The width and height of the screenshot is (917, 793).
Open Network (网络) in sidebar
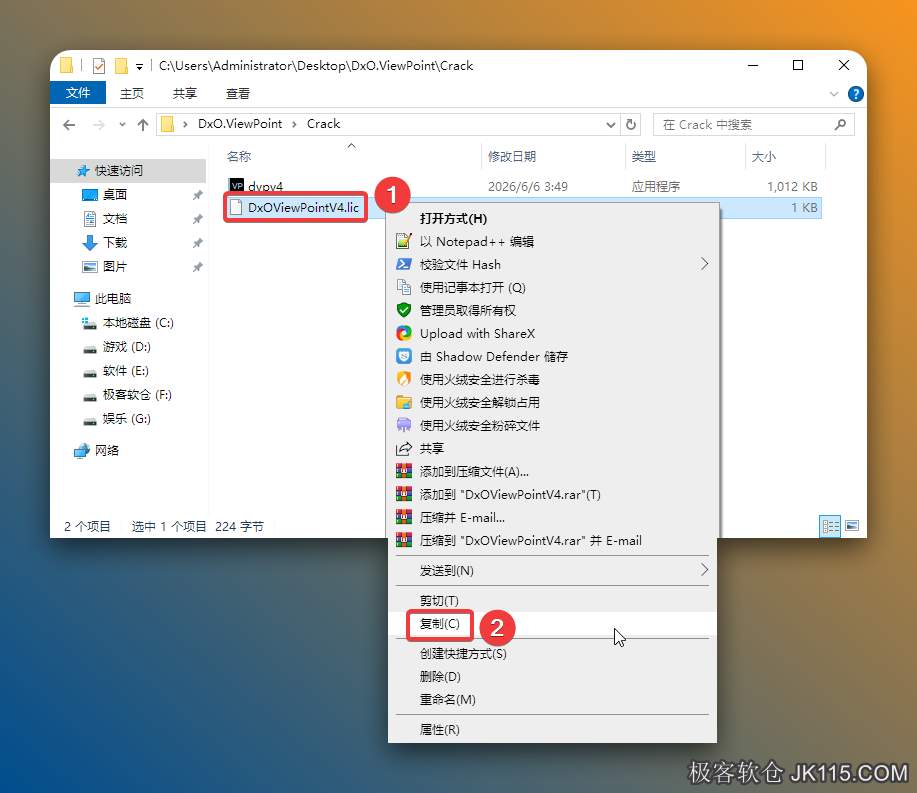click(x=107, y=450)
